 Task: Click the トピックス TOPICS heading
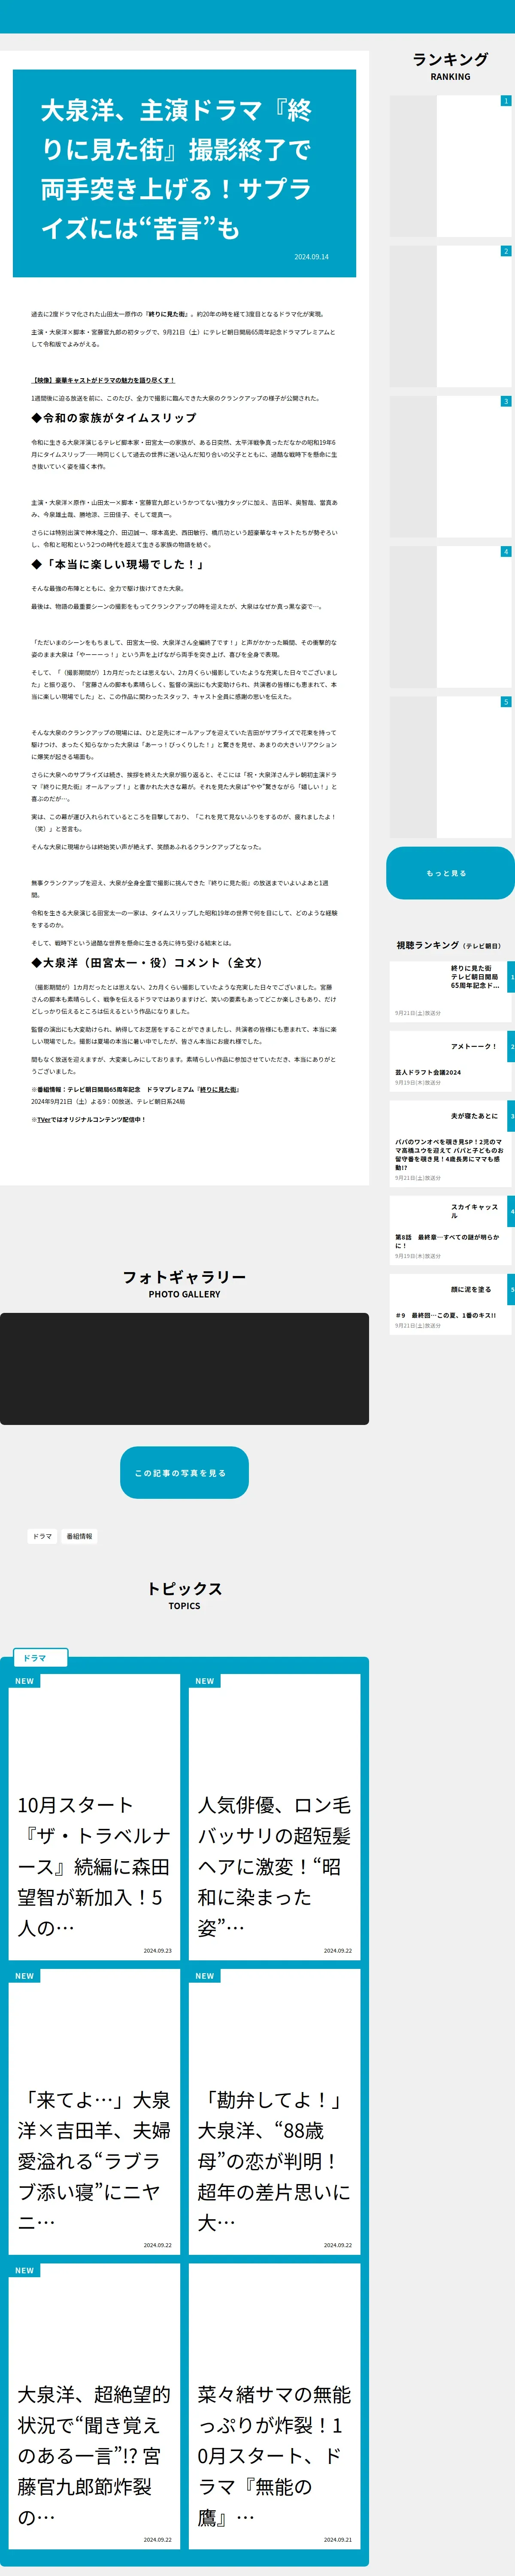click(184, 1596)
